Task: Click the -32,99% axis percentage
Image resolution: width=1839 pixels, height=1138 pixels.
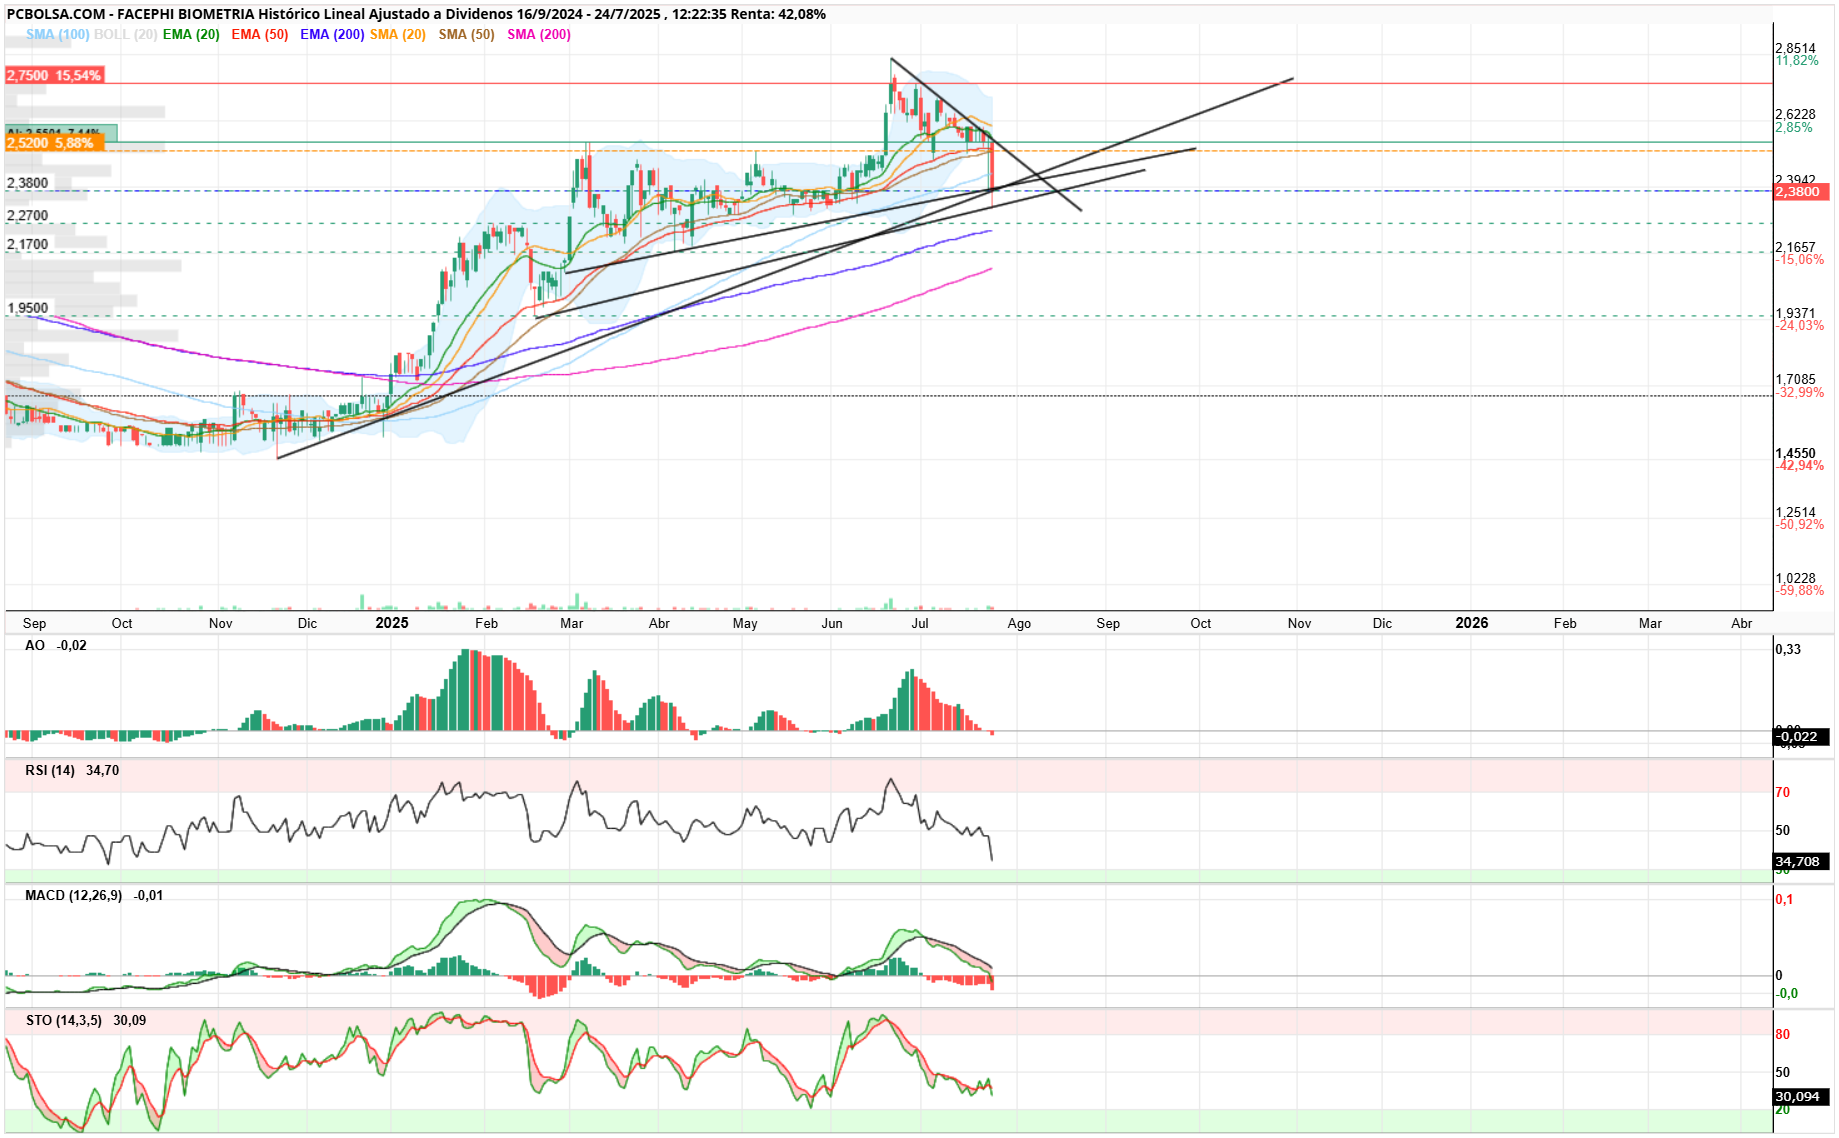Action: coord(1800,393)
